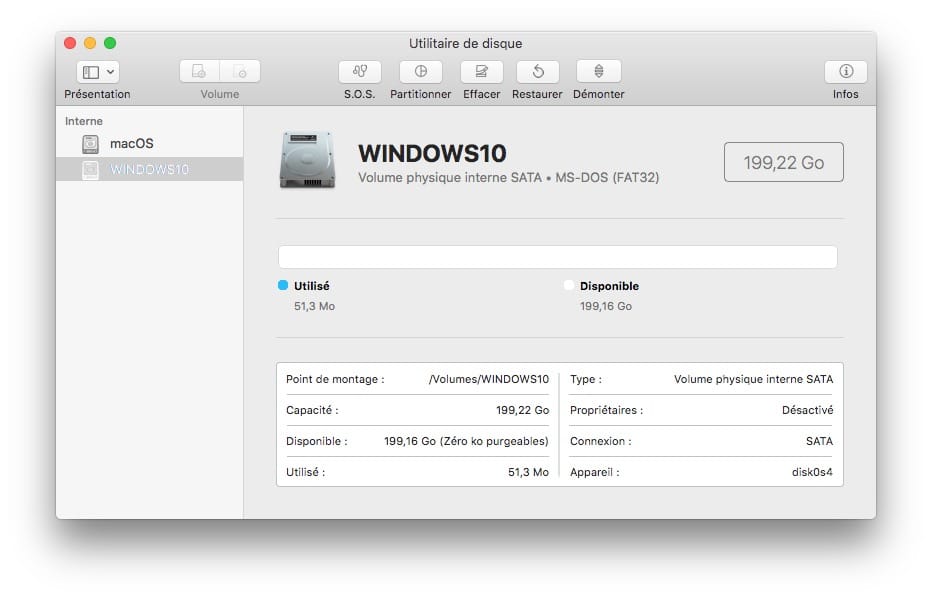Zoom the window with green button
The height and width of the screenshot is (599, 932).
[x=110, y=43]
